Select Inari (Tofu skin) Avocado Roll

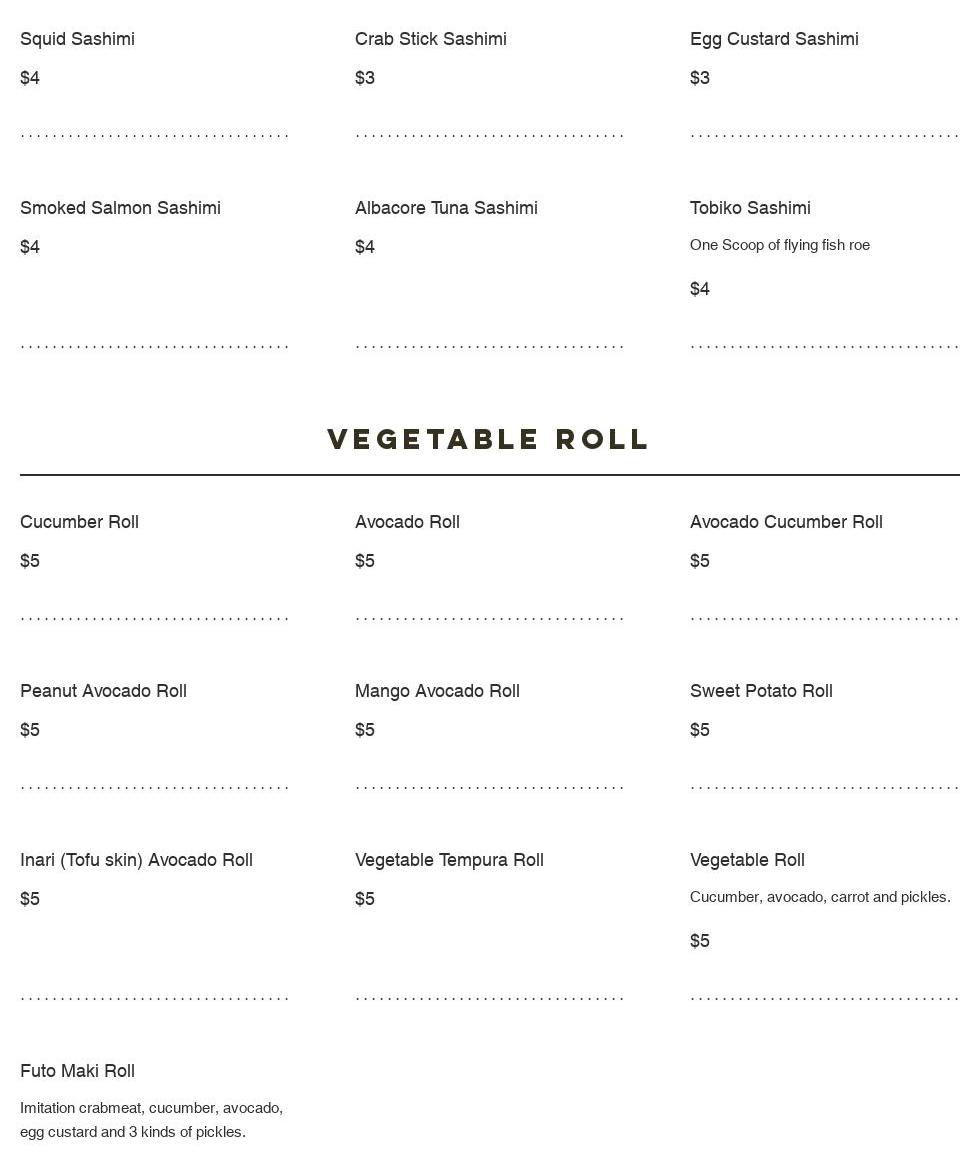pos(136,860)
